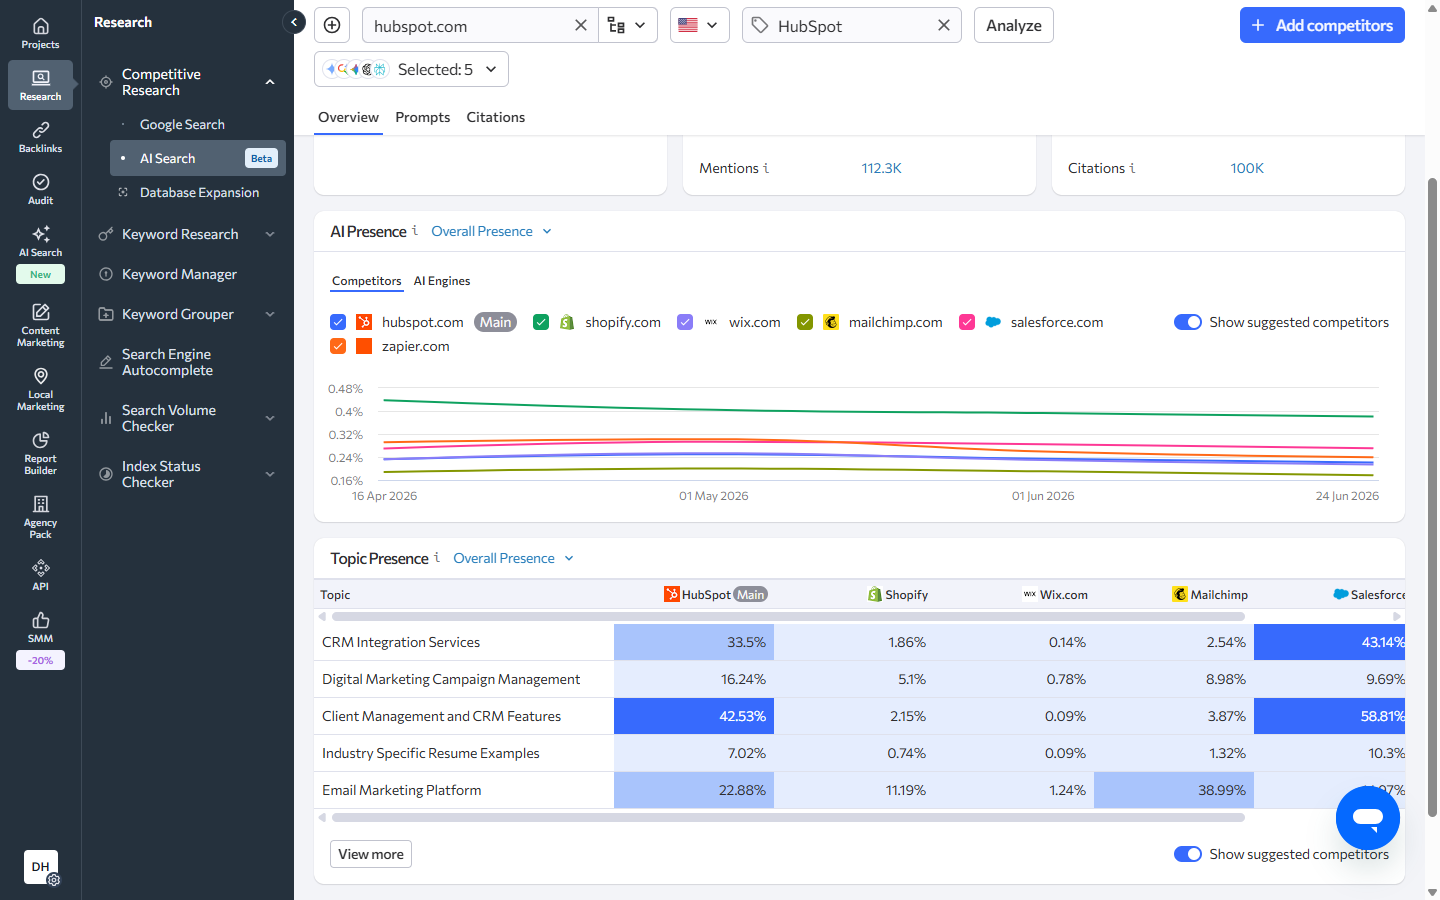Click the Database Expansion icon
This screenshot has width=1440, height=900.
(123, 192)
